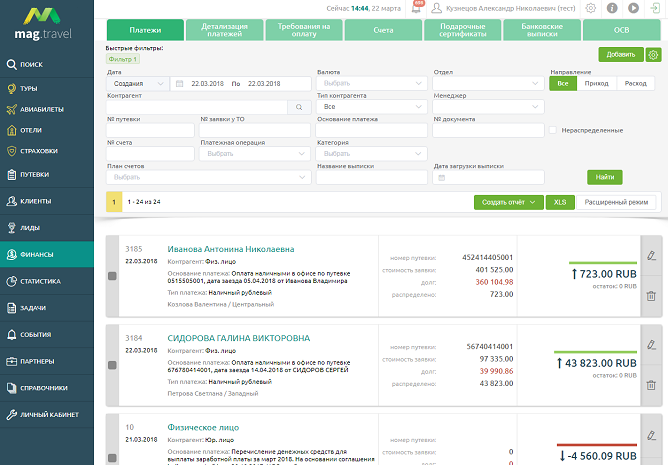Click the play video icon in the header

point(634,8)
